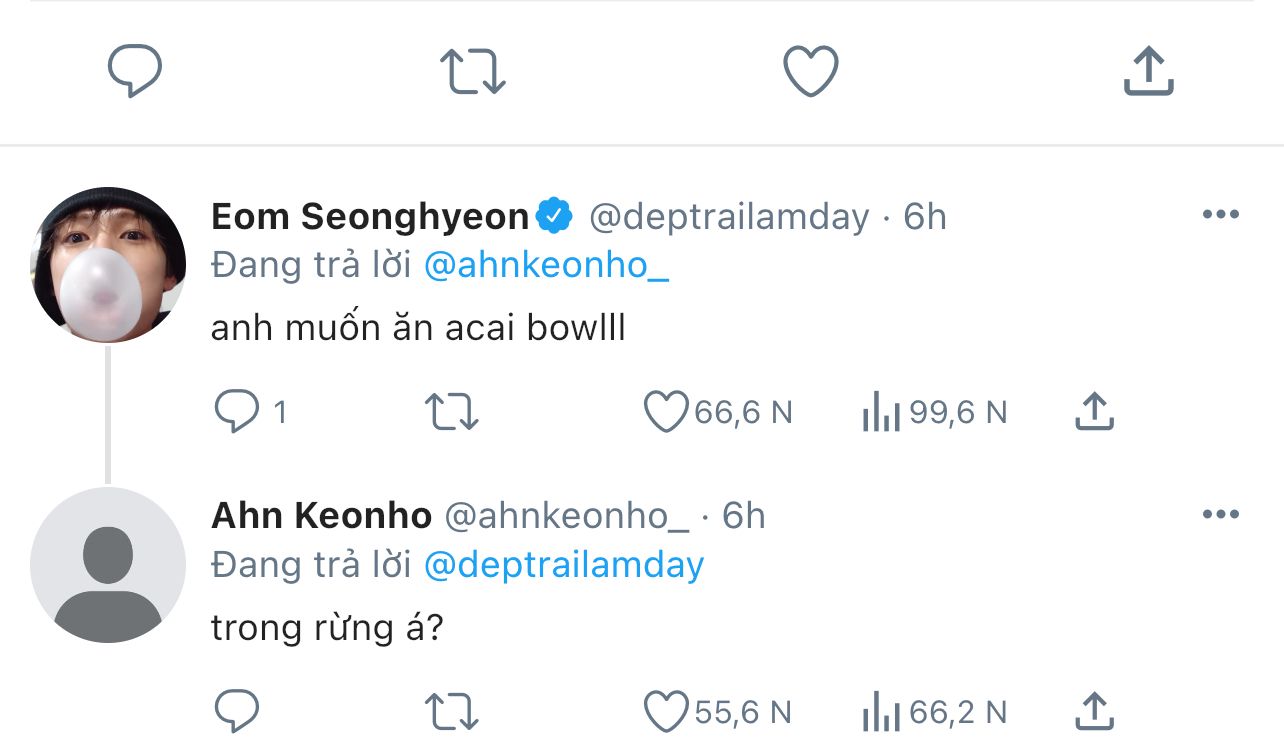Retweet the main tweet at top
1284x750 pixels.
[x=473, y=72]
